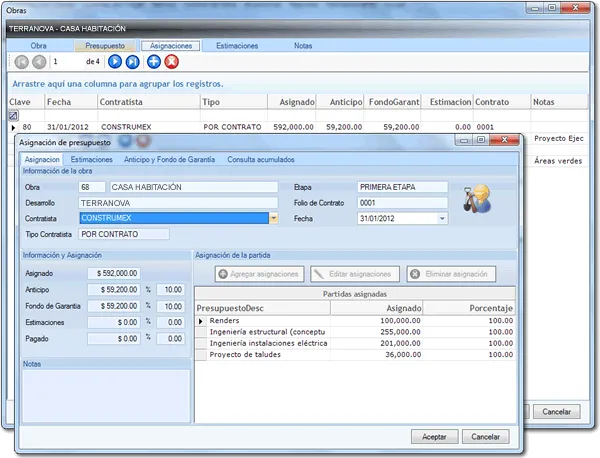Open Estimaciones tab in Asignación de presupuesto
The width and height of the screenshot is (600, 458).
click(91, 160)
